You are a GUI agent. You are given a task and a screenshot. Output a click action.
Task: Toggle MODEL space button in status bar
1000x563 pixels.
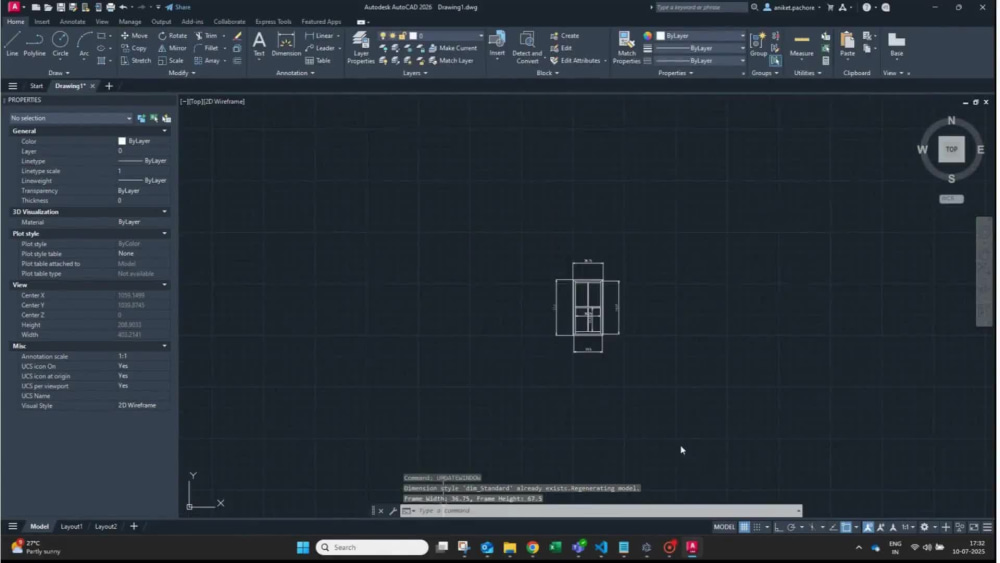click(724, 527)
